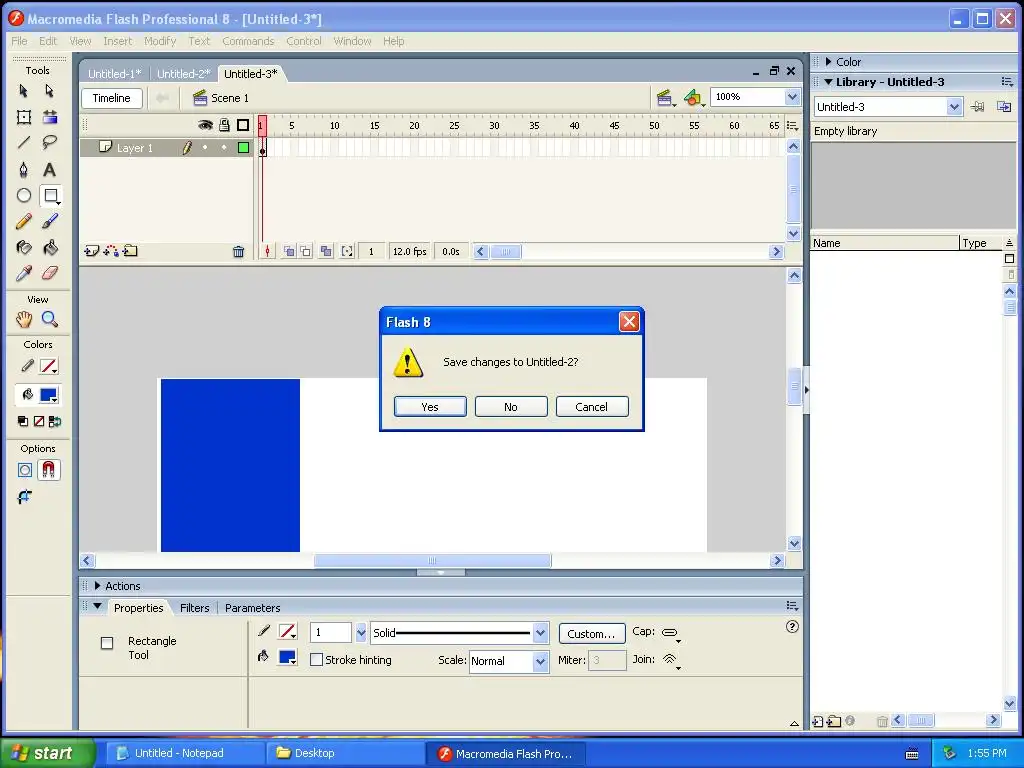Image resolution: width=1024 pixels, height=768 pixels.
Task: Click the Insert Layer icon
Action: (91, 251)
